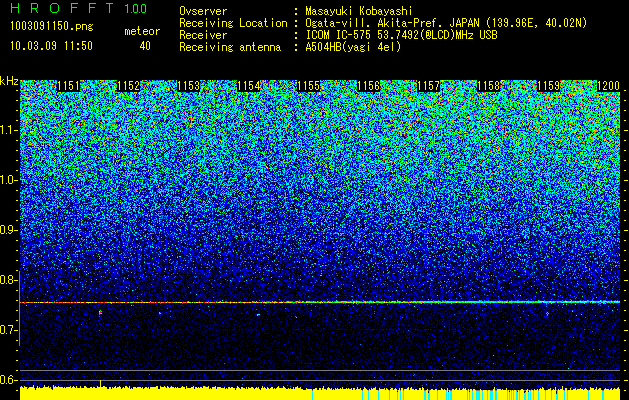Click the Receiving Location label
The width and height of the screenshot is (629, 400).
233,23
